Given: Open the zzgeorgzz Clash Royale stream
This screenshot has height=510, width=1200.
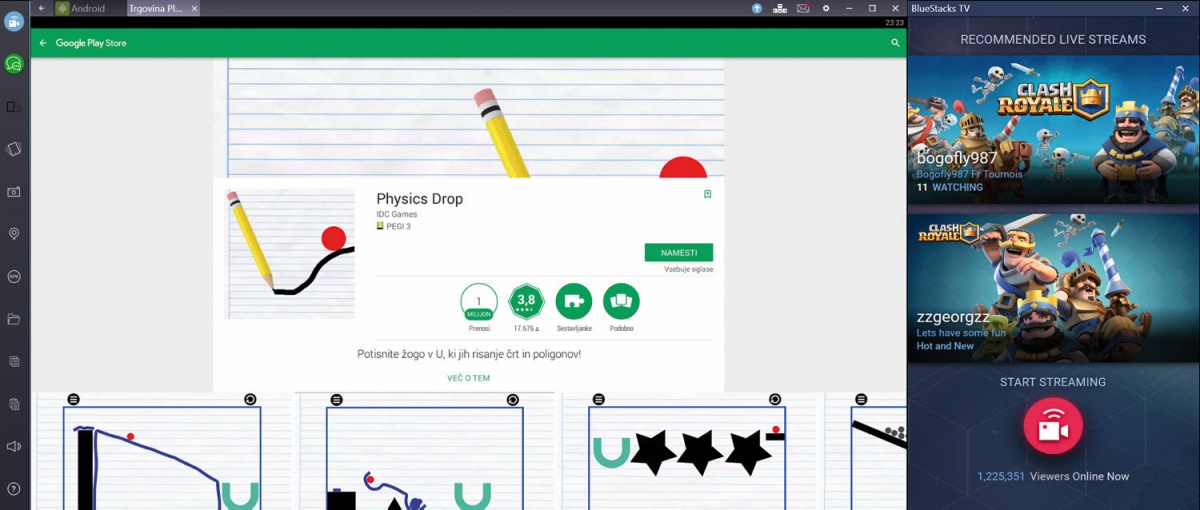Looking at the screenshot, I should 1053,288.
